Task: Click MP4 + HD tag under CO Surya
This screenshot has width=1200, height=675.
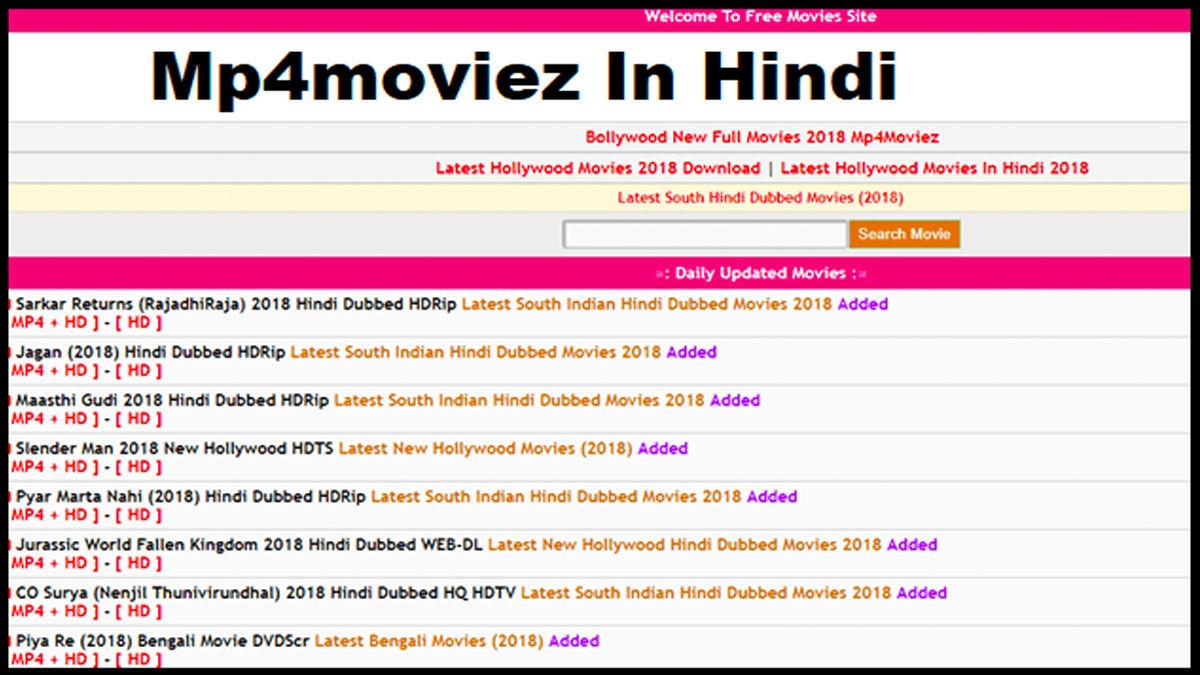Action: (x=54, y=611)
